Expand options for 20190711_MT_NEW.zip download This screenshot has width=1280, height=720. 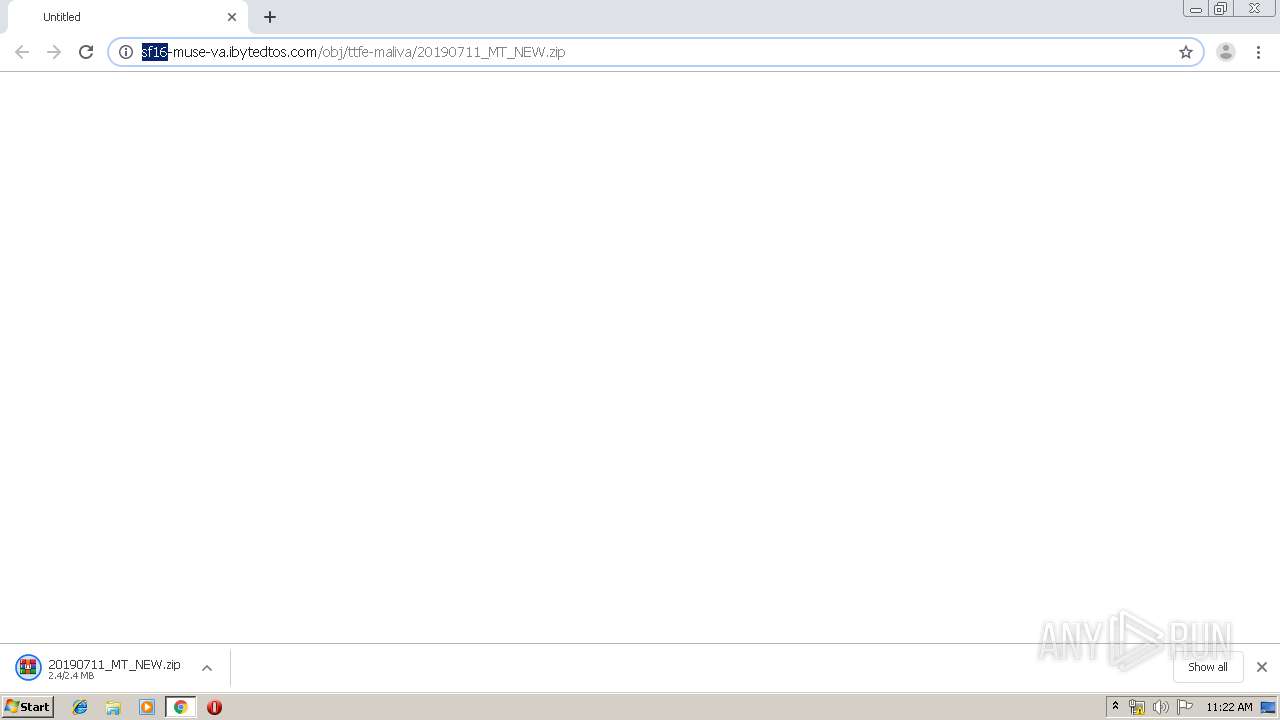click(x=207, y=668)
